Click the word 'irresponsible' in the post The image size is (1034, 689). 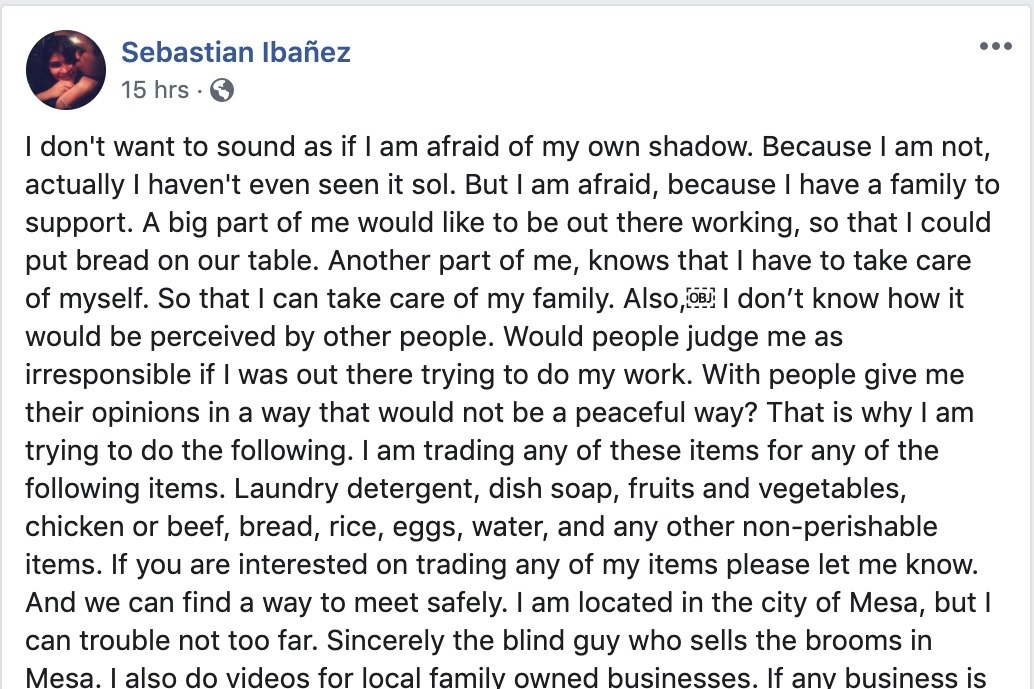(108, 374)
